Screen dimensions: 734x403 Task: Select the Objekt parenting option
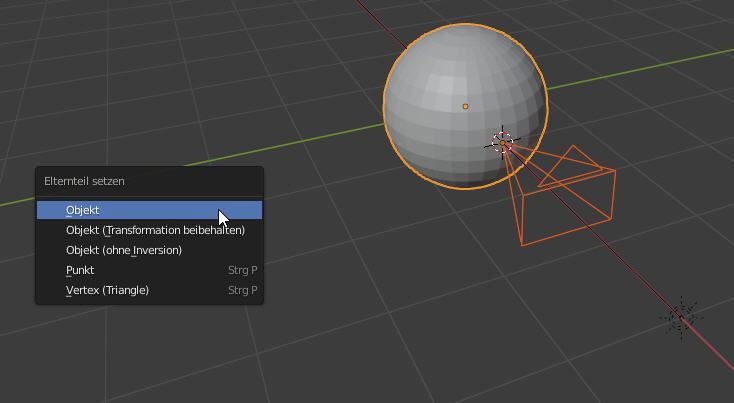[83, 210]
